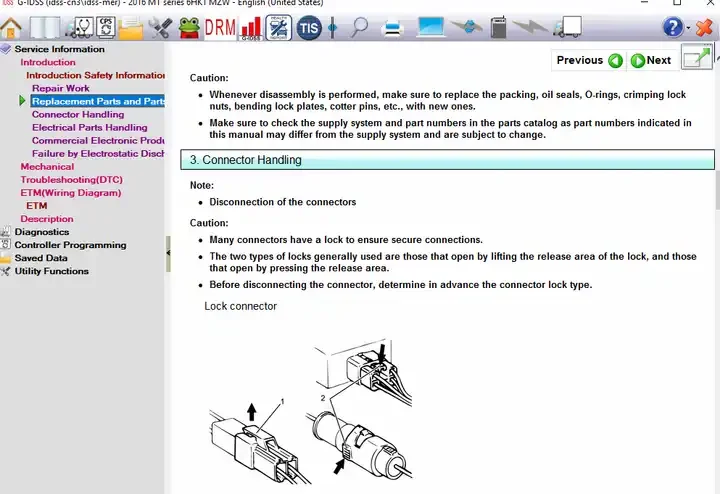Click the CPS controller programming icon
The width and height of the screenshot is (720, 494).
point(106,28)
